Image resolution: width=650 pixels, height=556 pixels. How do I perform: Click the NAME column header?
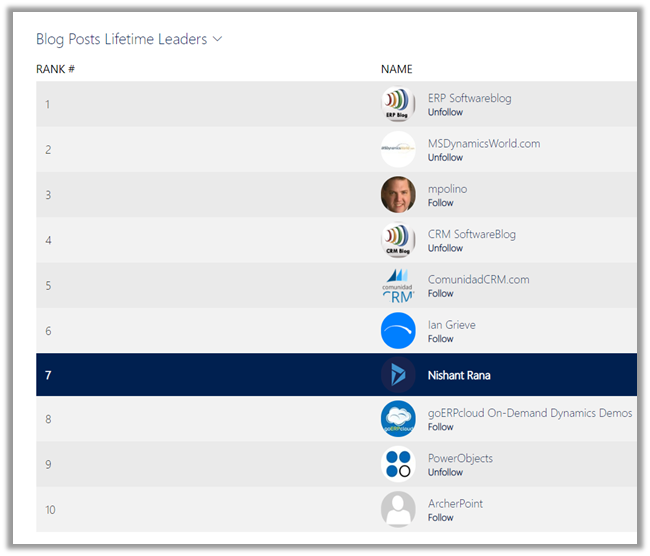396,69
